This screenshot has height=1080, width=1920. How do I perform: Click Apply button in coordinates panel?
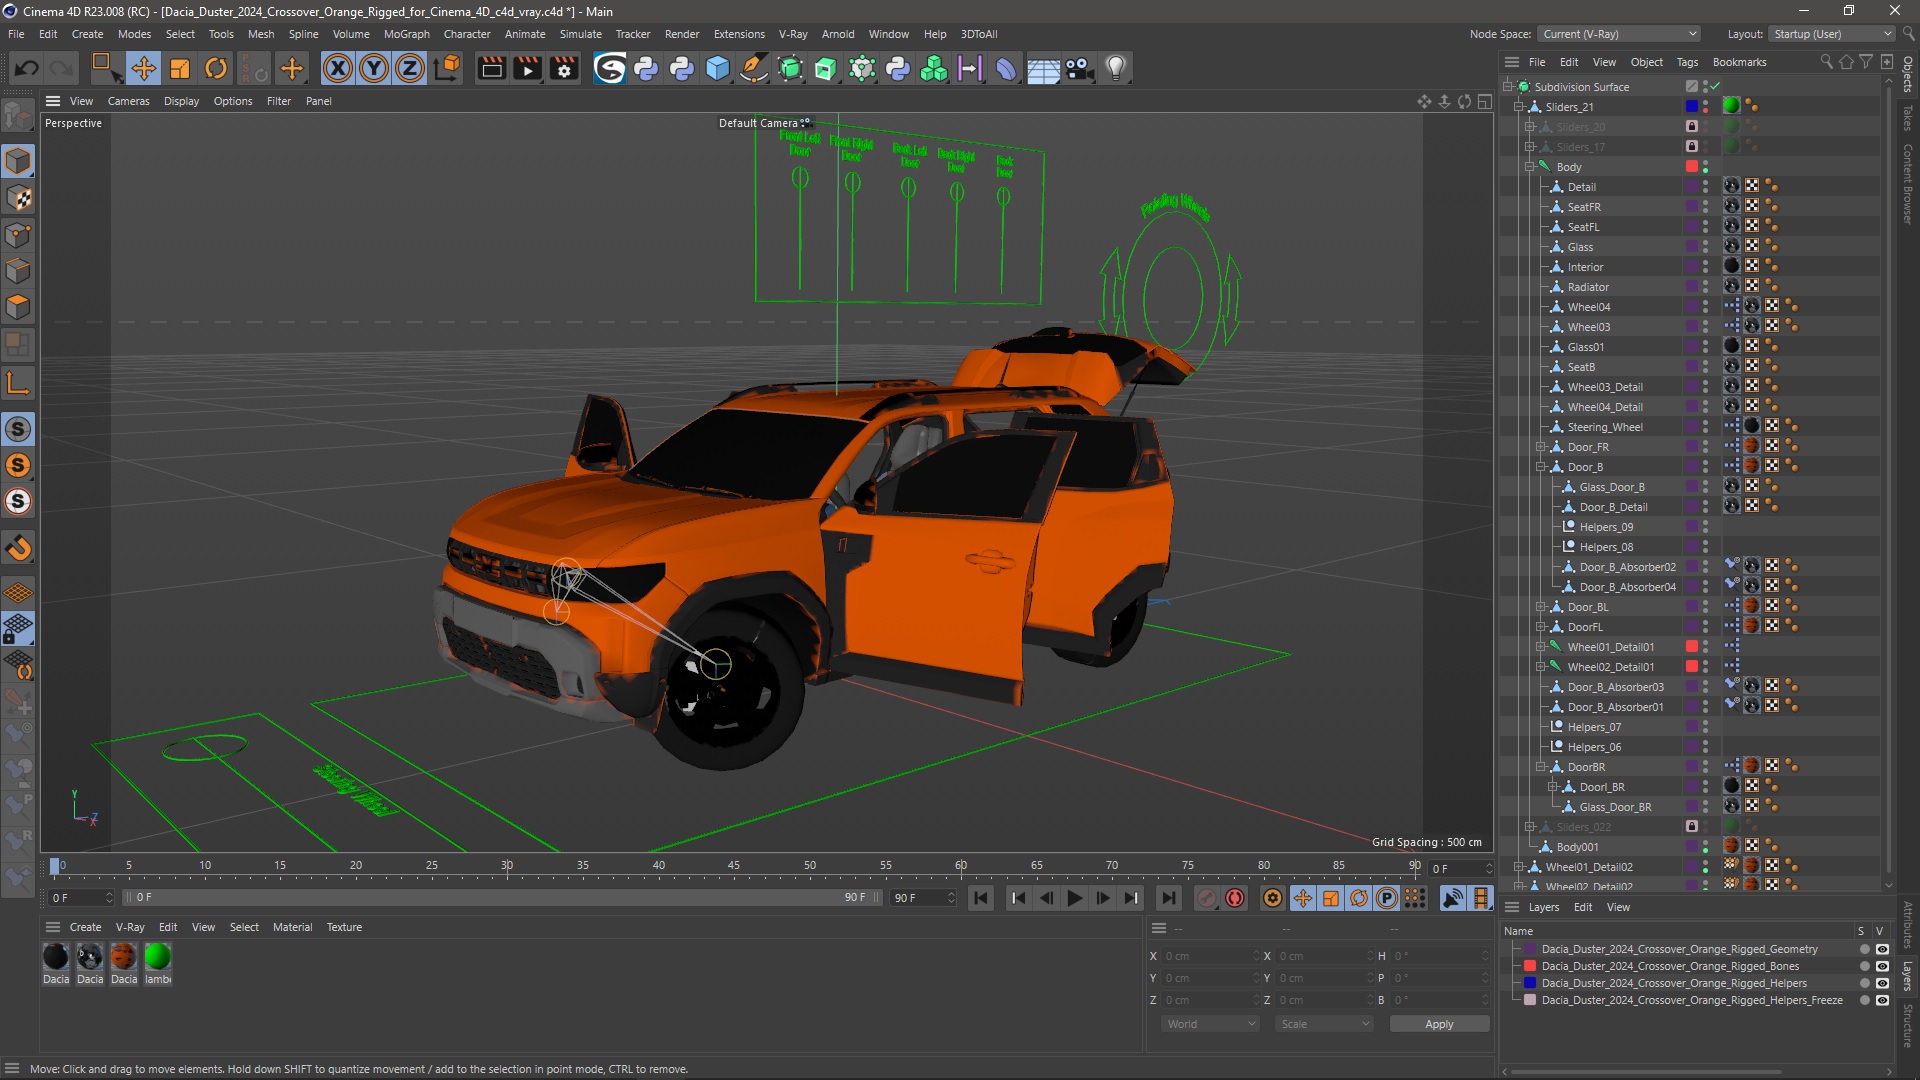(x=1439, y=1023)
